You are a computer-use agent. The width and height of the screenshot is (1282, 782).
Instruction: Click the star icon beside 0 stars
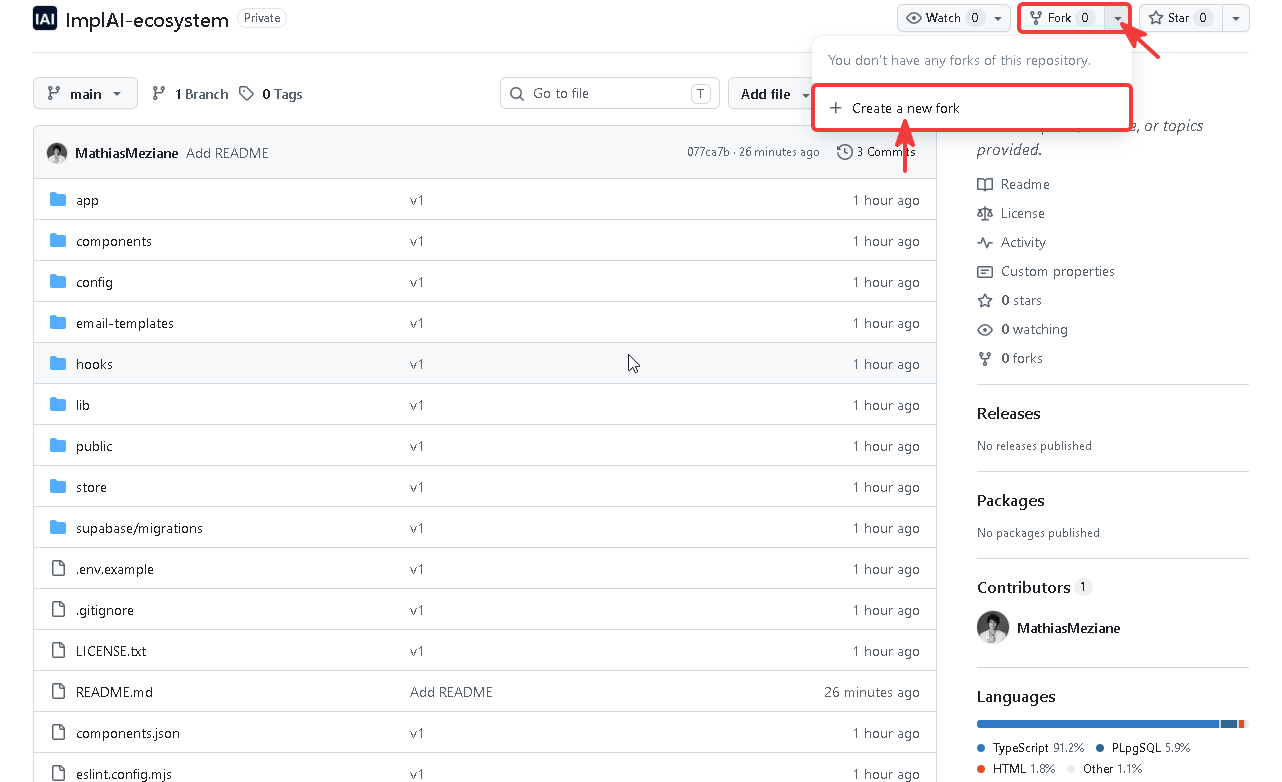(x=985, y=300)
